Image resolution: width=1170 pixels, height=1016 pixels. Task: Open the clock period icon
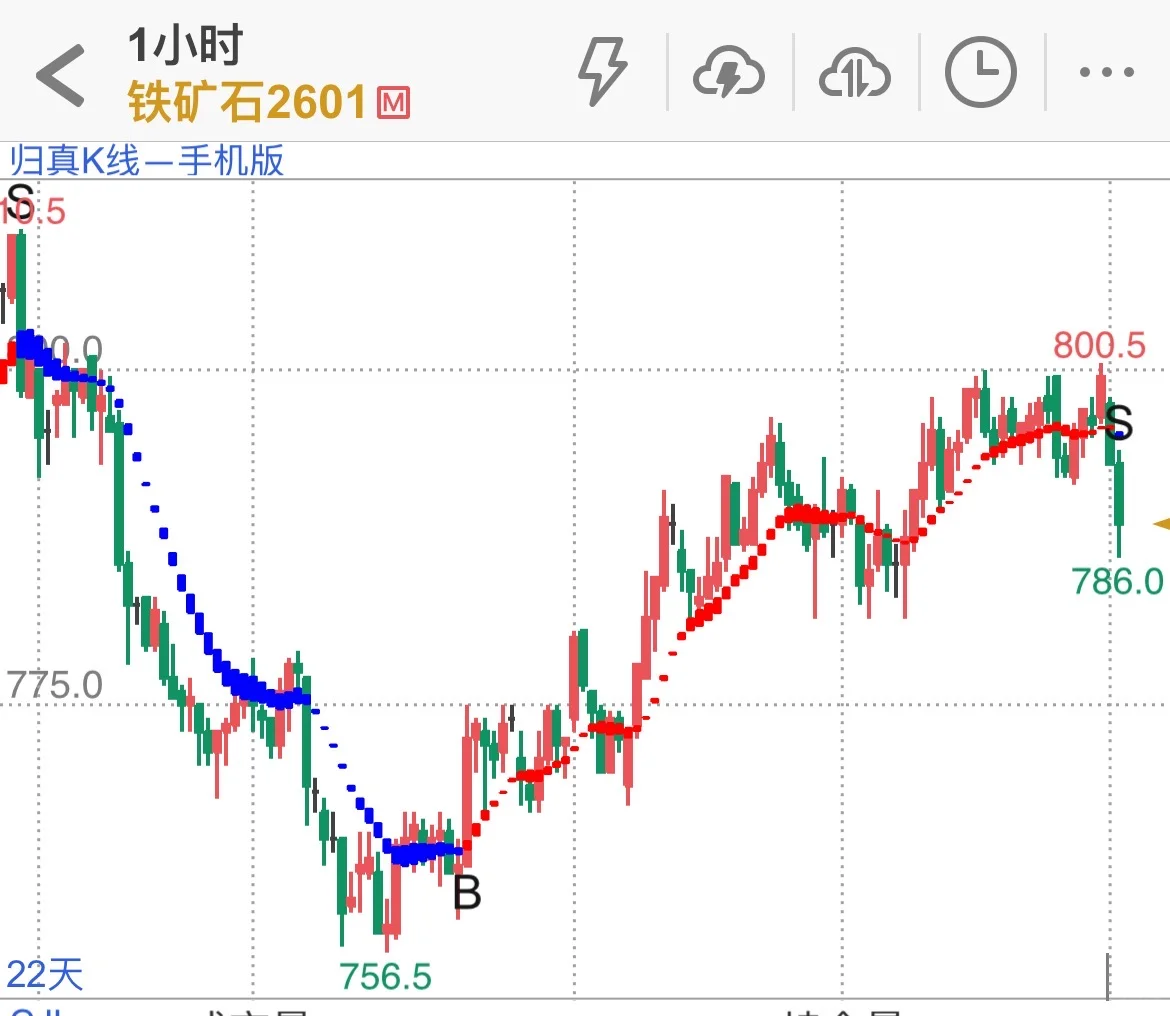click(980, 72)
